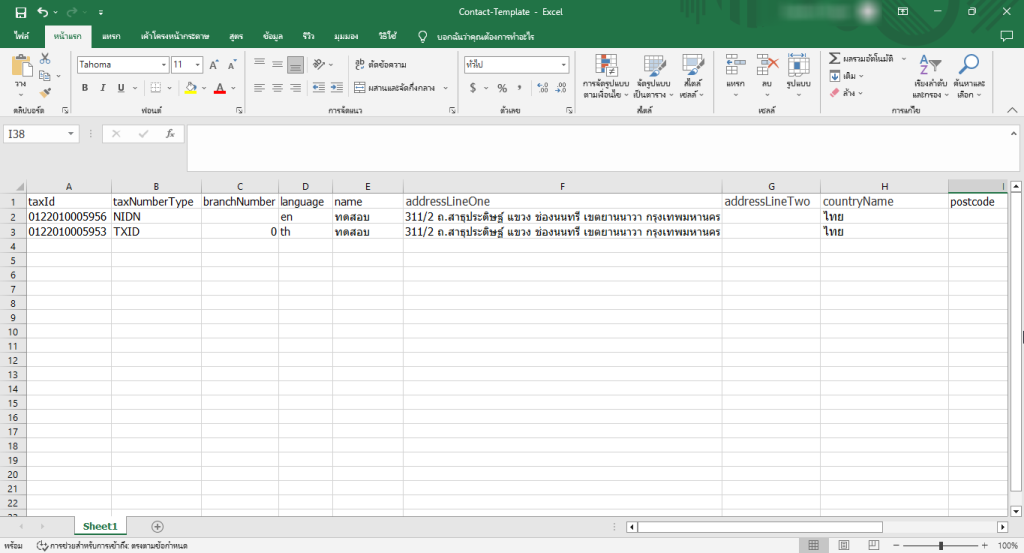The height and width of the screenshot is (553, 1024).
Task: Click the Name Box showing I38
Action: [35, 134]
